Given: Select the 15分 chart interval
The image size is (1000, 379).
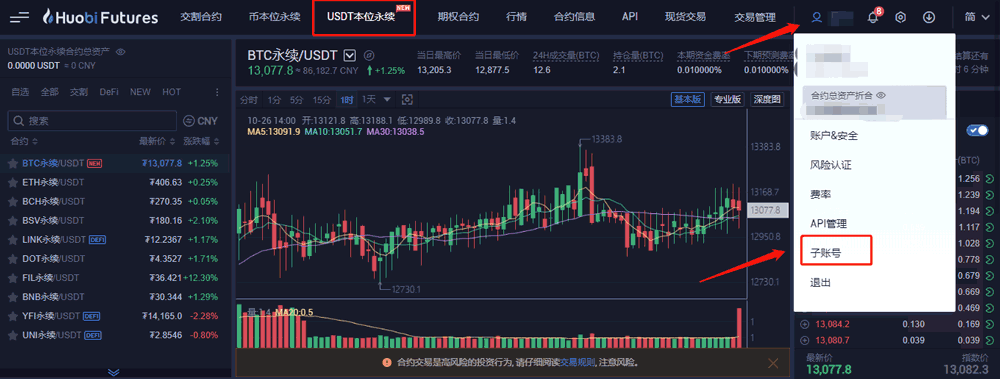Looking at the screenshot, I should click(321, 100).
